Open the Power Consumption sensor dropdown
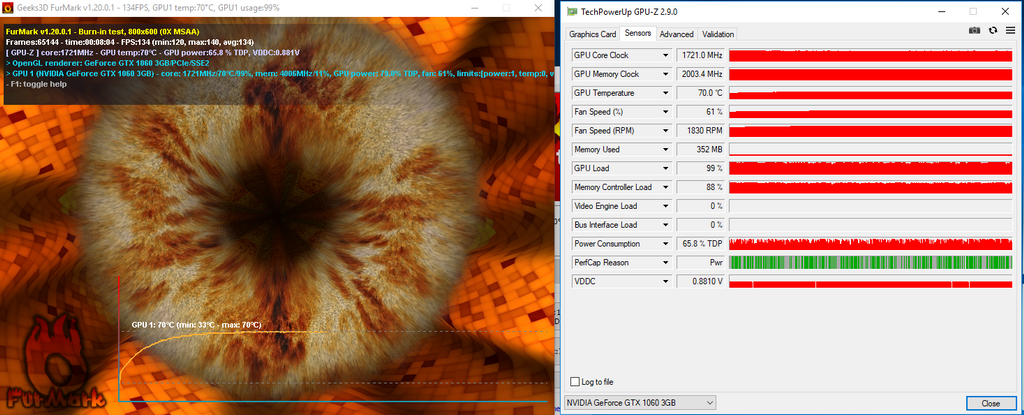Viewport: 1024px width, 415px height. click(x=665, y=244)
